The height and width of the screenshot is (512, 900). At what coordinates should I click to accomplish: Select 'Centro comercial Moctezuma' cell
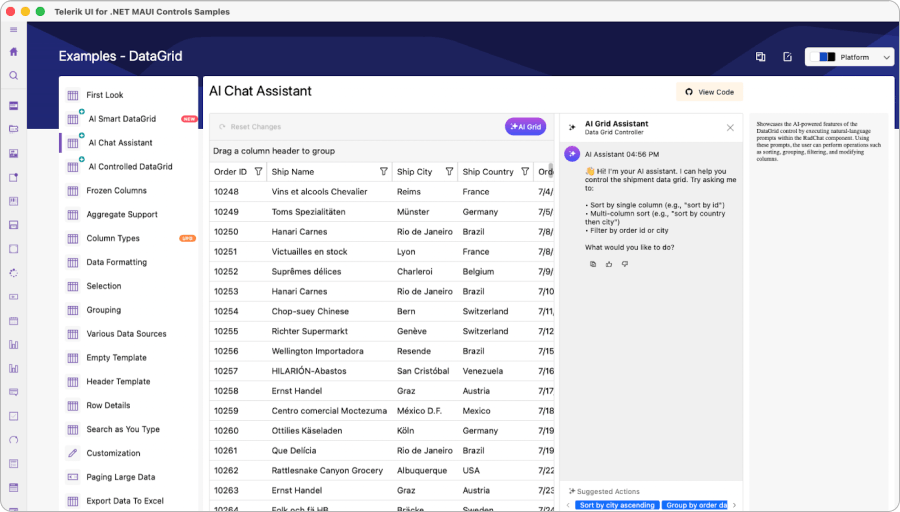[x=329, y=411]
